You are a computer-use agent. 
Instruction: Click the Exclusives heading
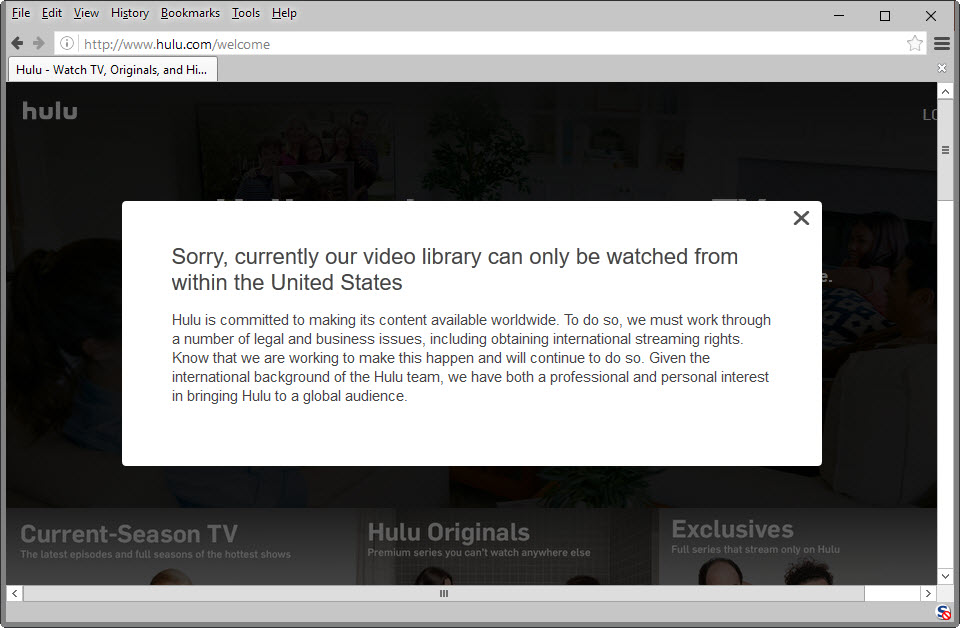pyautogui.click(x=732, y=529)
